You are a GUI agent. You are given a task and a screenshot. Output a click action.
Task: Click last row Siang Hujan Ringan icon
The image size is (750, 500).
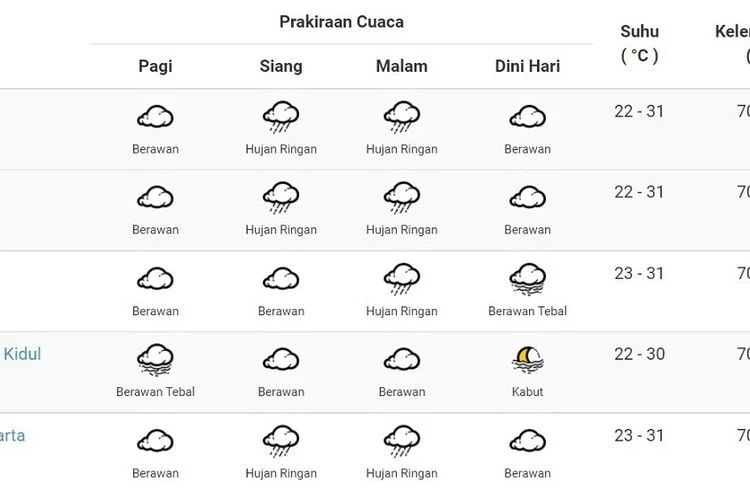[x=281, y=441]
